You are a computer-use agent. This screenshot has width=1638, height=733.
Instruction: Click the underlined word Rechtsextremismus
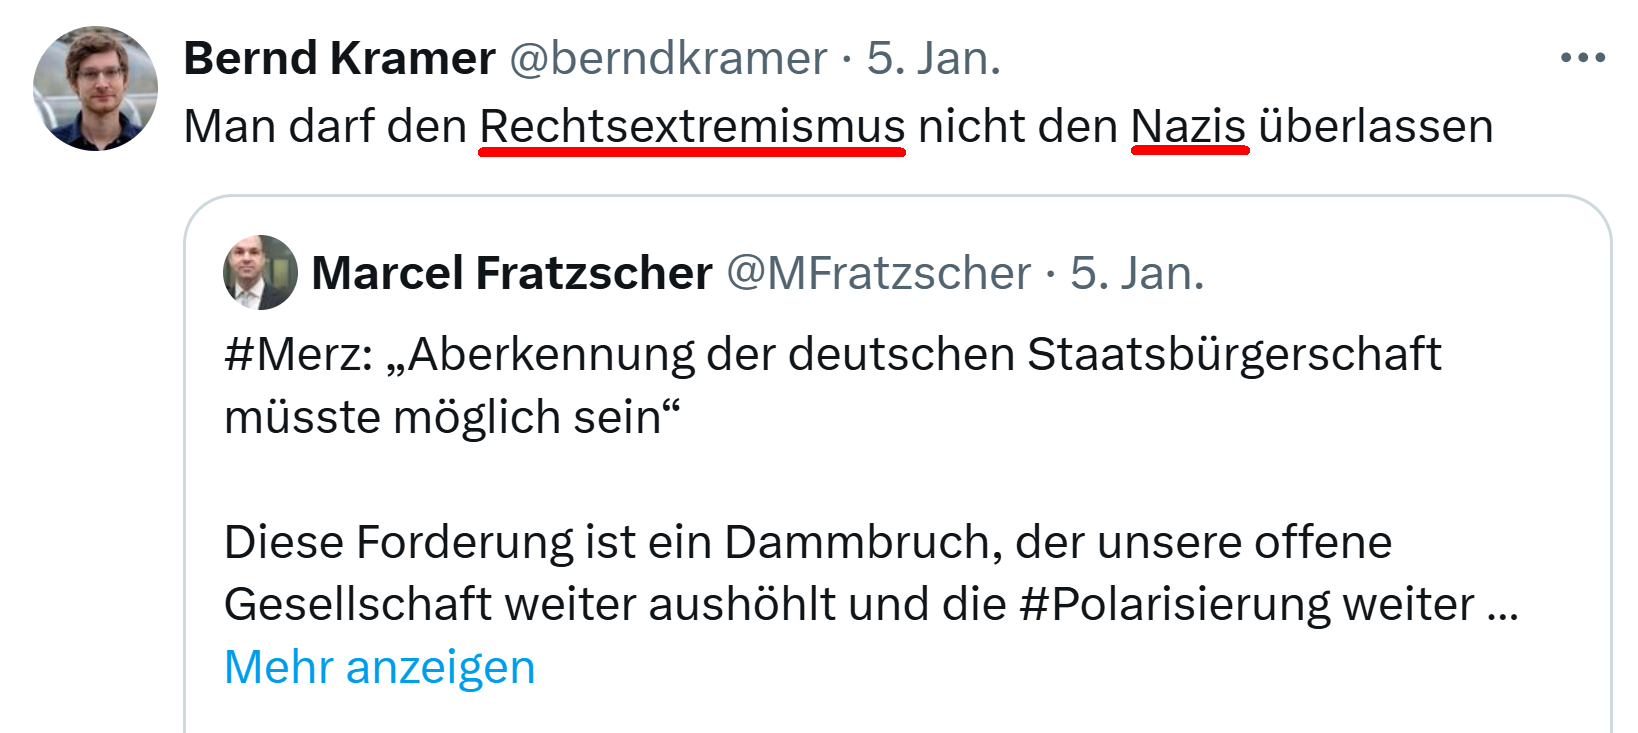[x=692, y=127]
